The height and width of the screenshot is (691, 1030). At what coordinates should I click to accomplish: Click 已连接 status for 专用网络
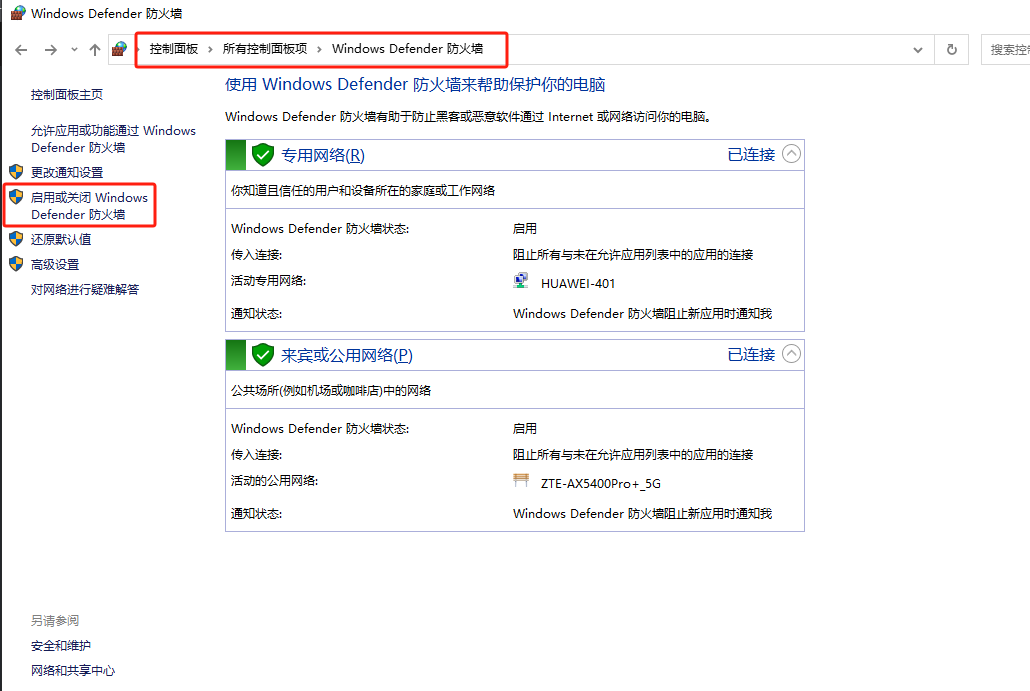coord(751,154)
